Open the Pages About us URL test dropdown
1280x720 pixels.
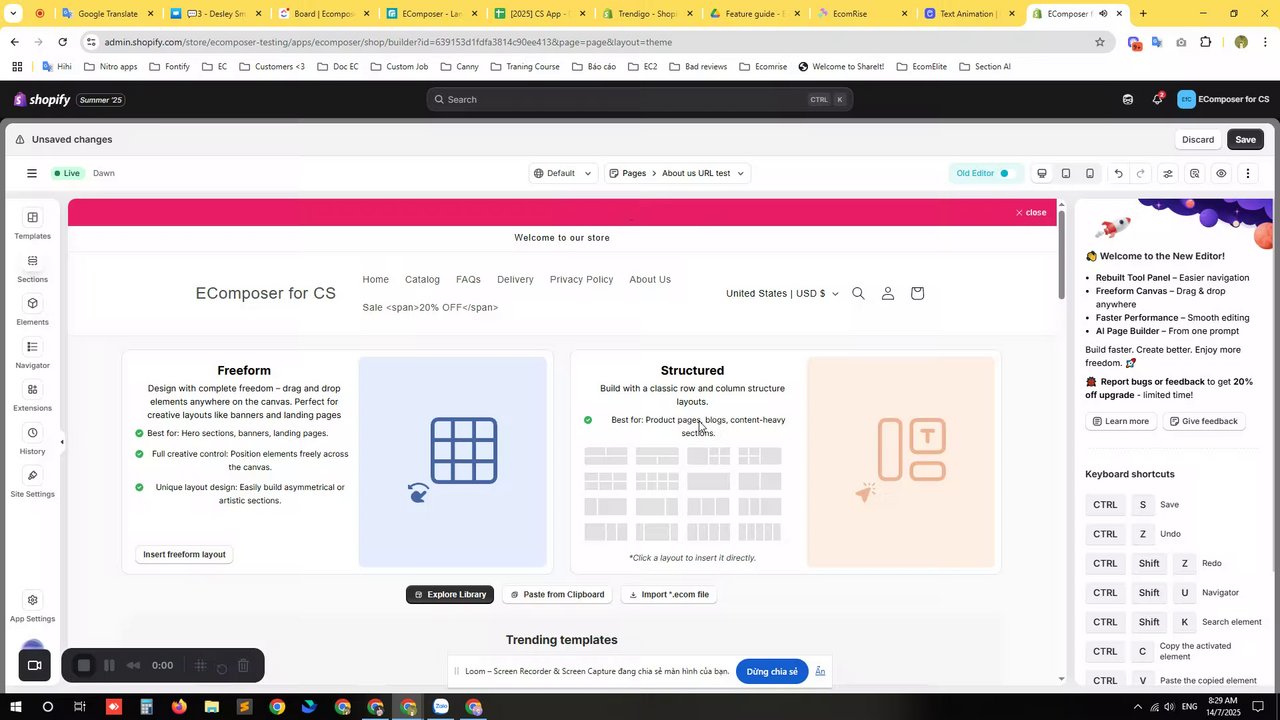coord(677,173)
